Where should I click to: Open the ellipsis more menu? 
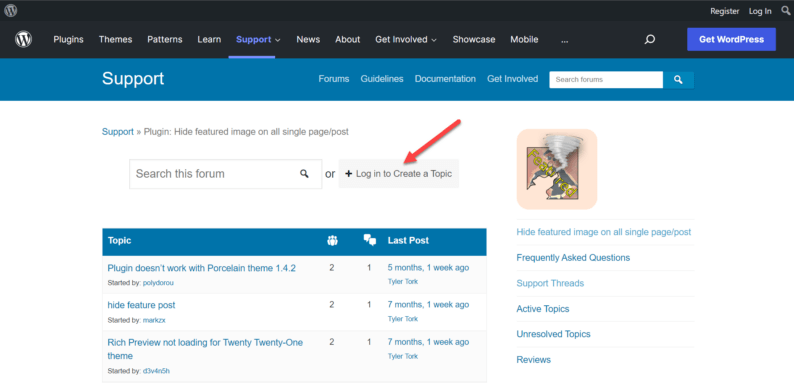click(x=565, y=40)
